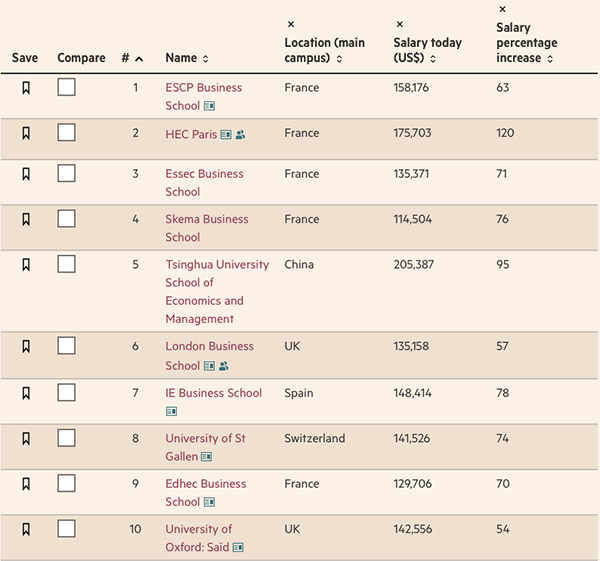Tick compare checkbox for Oxford: Saïd

point(66,528)
